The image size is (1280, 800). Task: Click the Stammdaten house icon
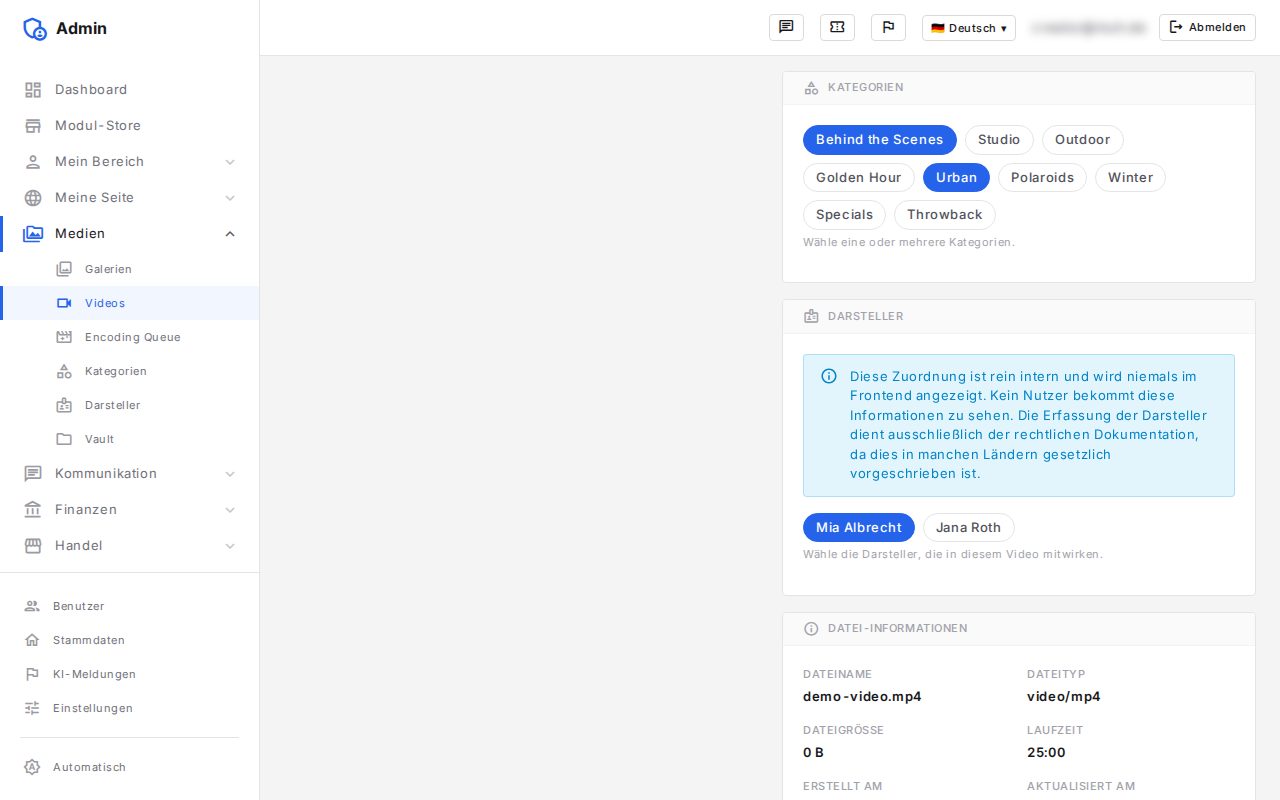click(x=32, y=640)
